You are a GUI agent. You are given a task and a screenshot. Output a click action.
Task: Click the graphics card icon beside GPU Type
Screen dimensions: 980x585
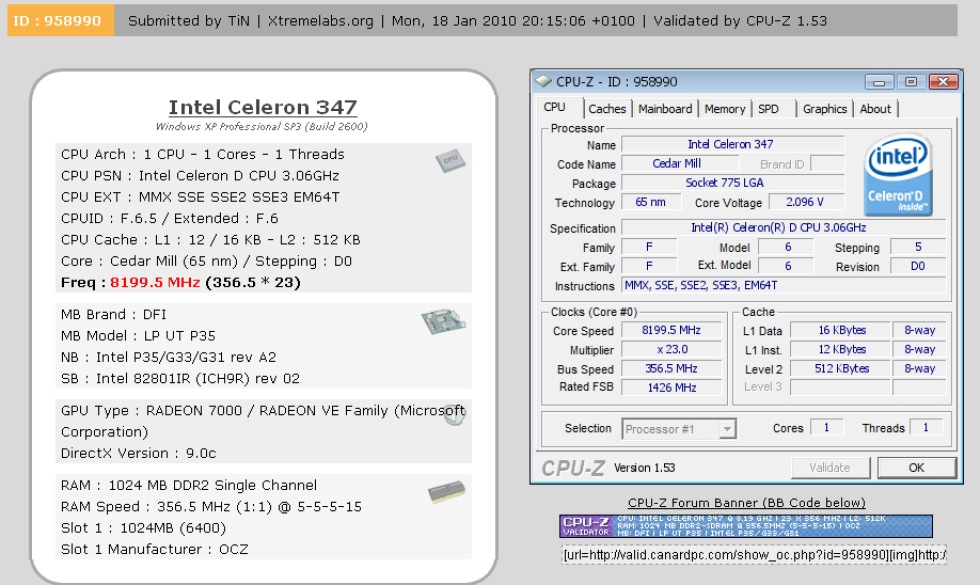(454, 414)
